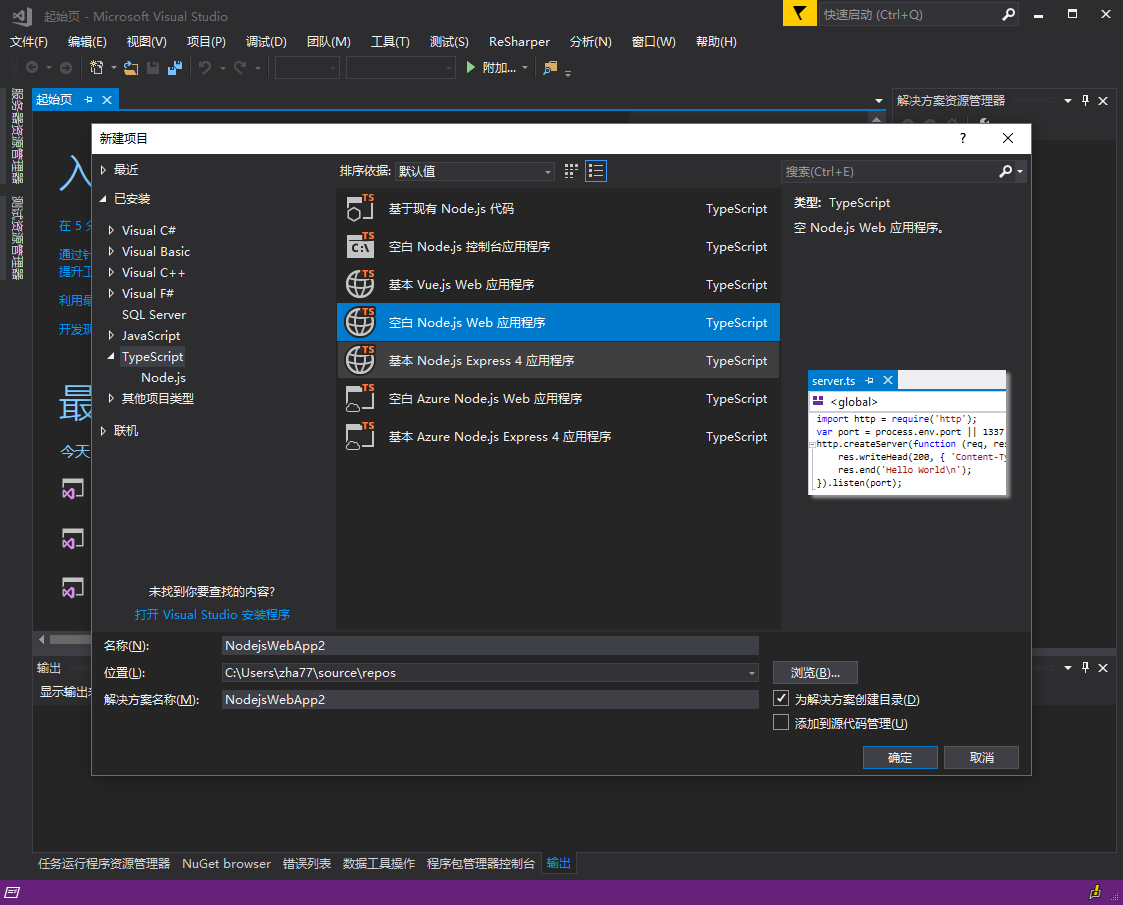Click the open file folder icon
The image size is (1123, 905).
131,67
